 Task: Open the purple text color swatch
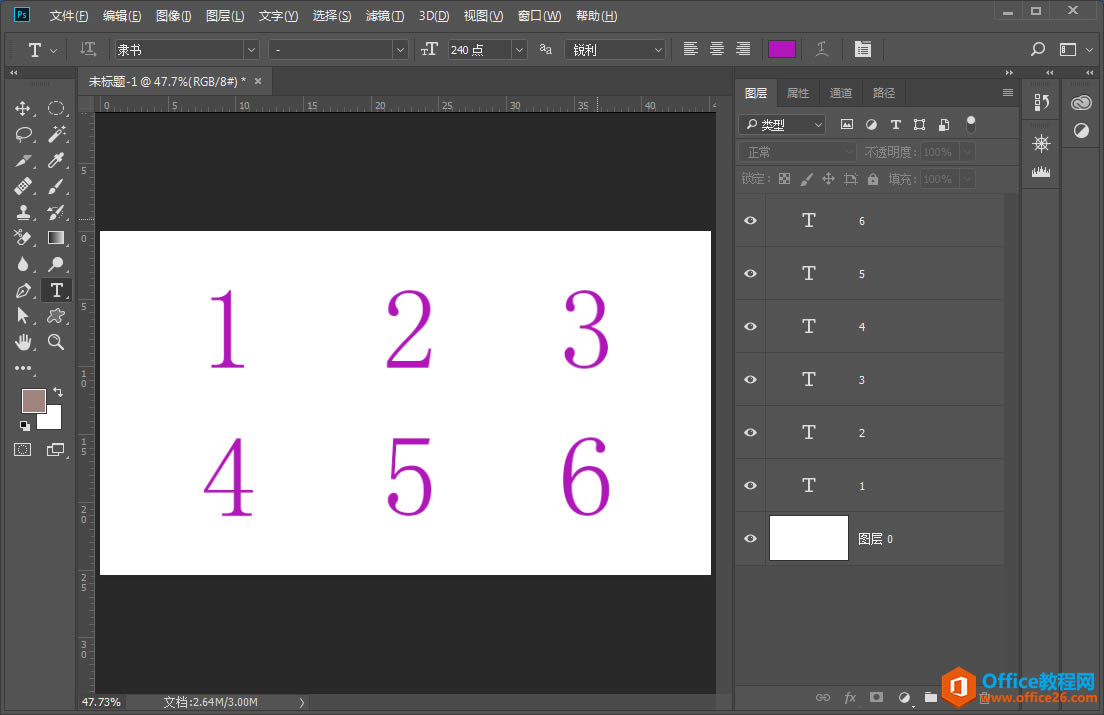pyautogui.click(x=782, y=49)
